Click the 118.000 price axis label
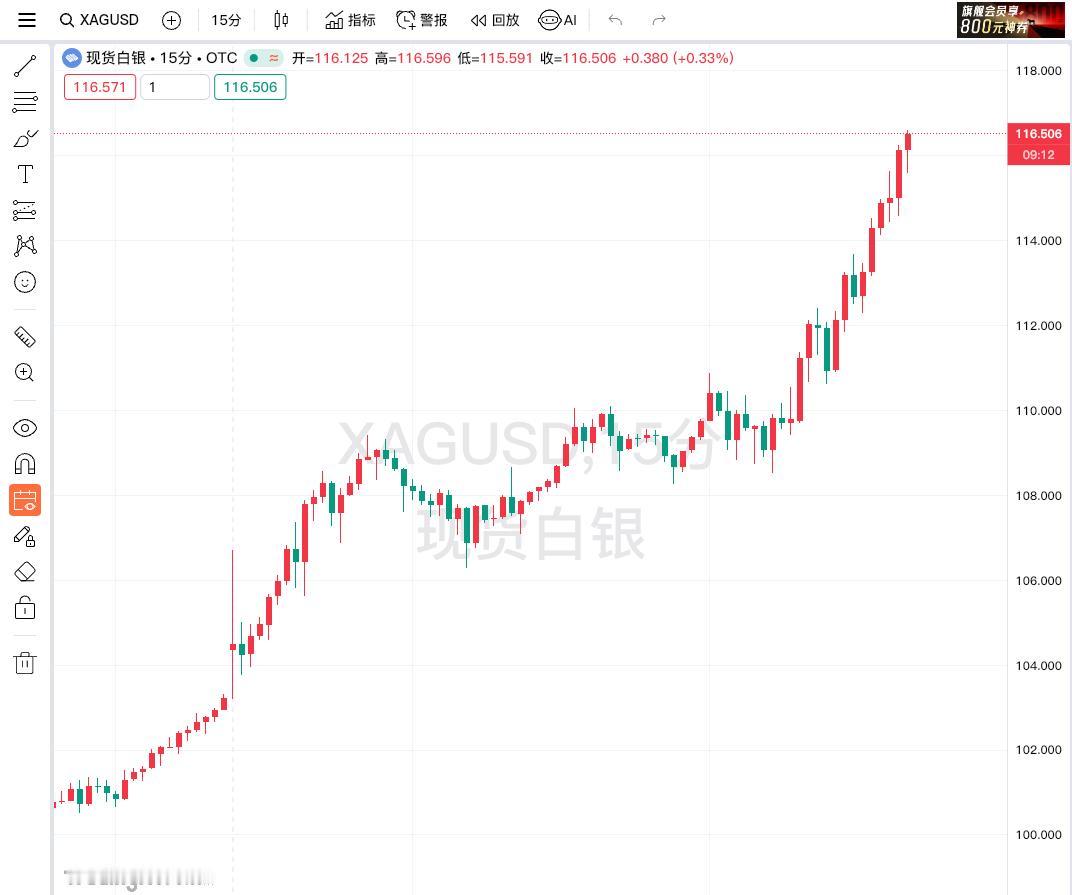The image size is (1072, 895). (x=1038, y=71)
